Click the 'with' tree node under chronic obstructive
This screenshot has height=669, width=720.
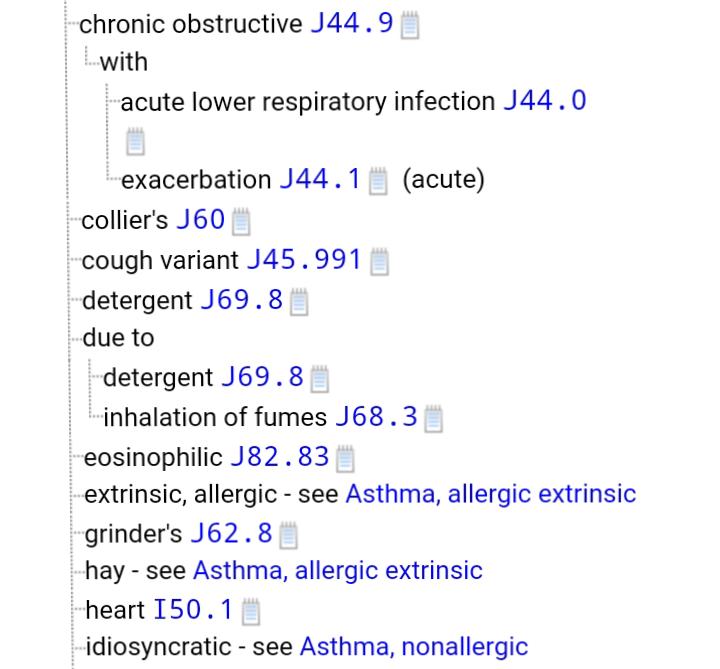coord(123,62)
